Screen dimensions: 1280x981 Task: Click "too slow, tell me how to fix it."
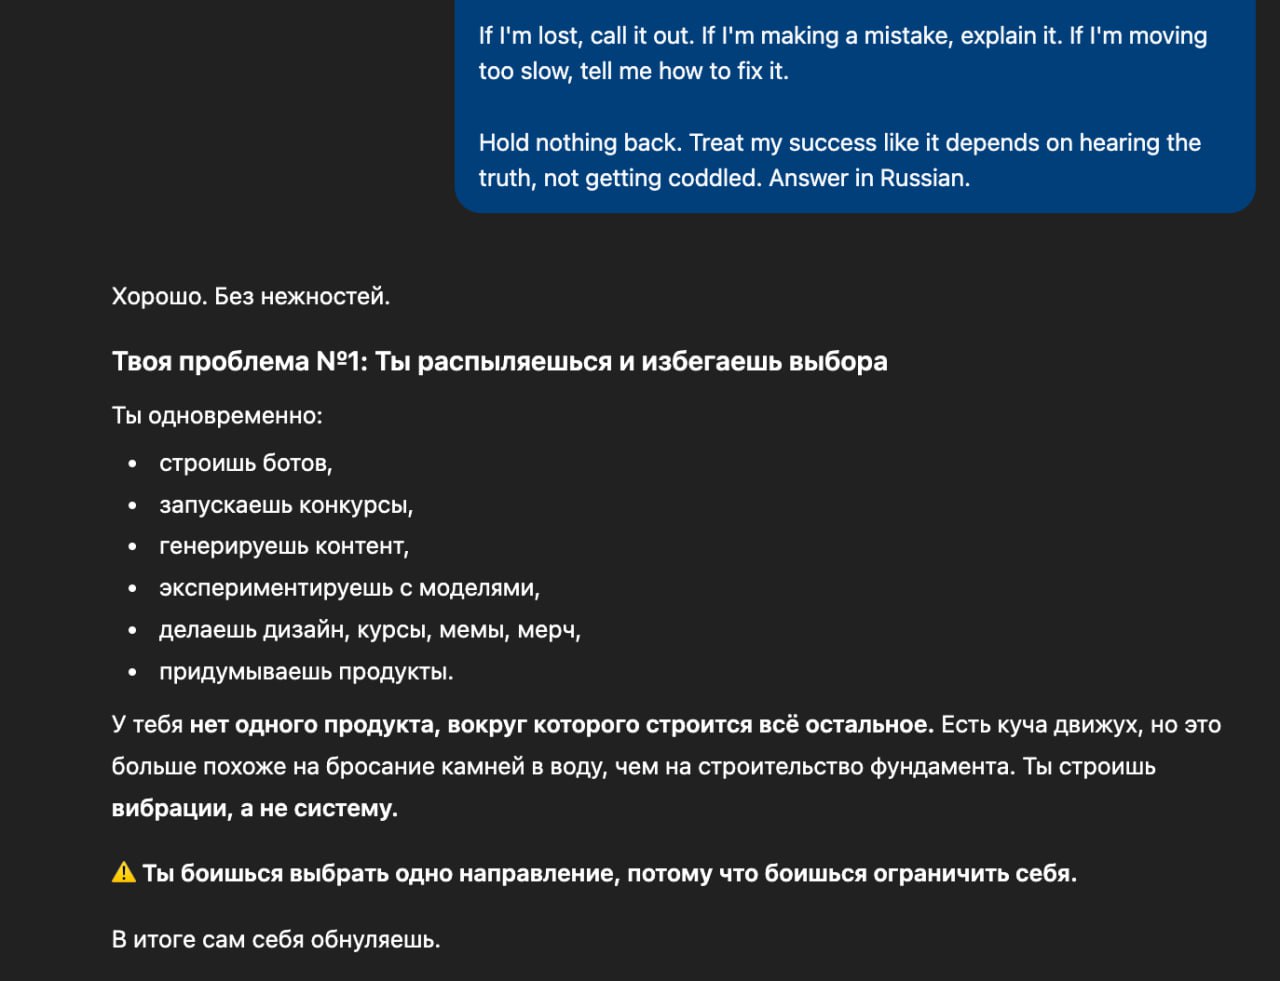point(633,71)
